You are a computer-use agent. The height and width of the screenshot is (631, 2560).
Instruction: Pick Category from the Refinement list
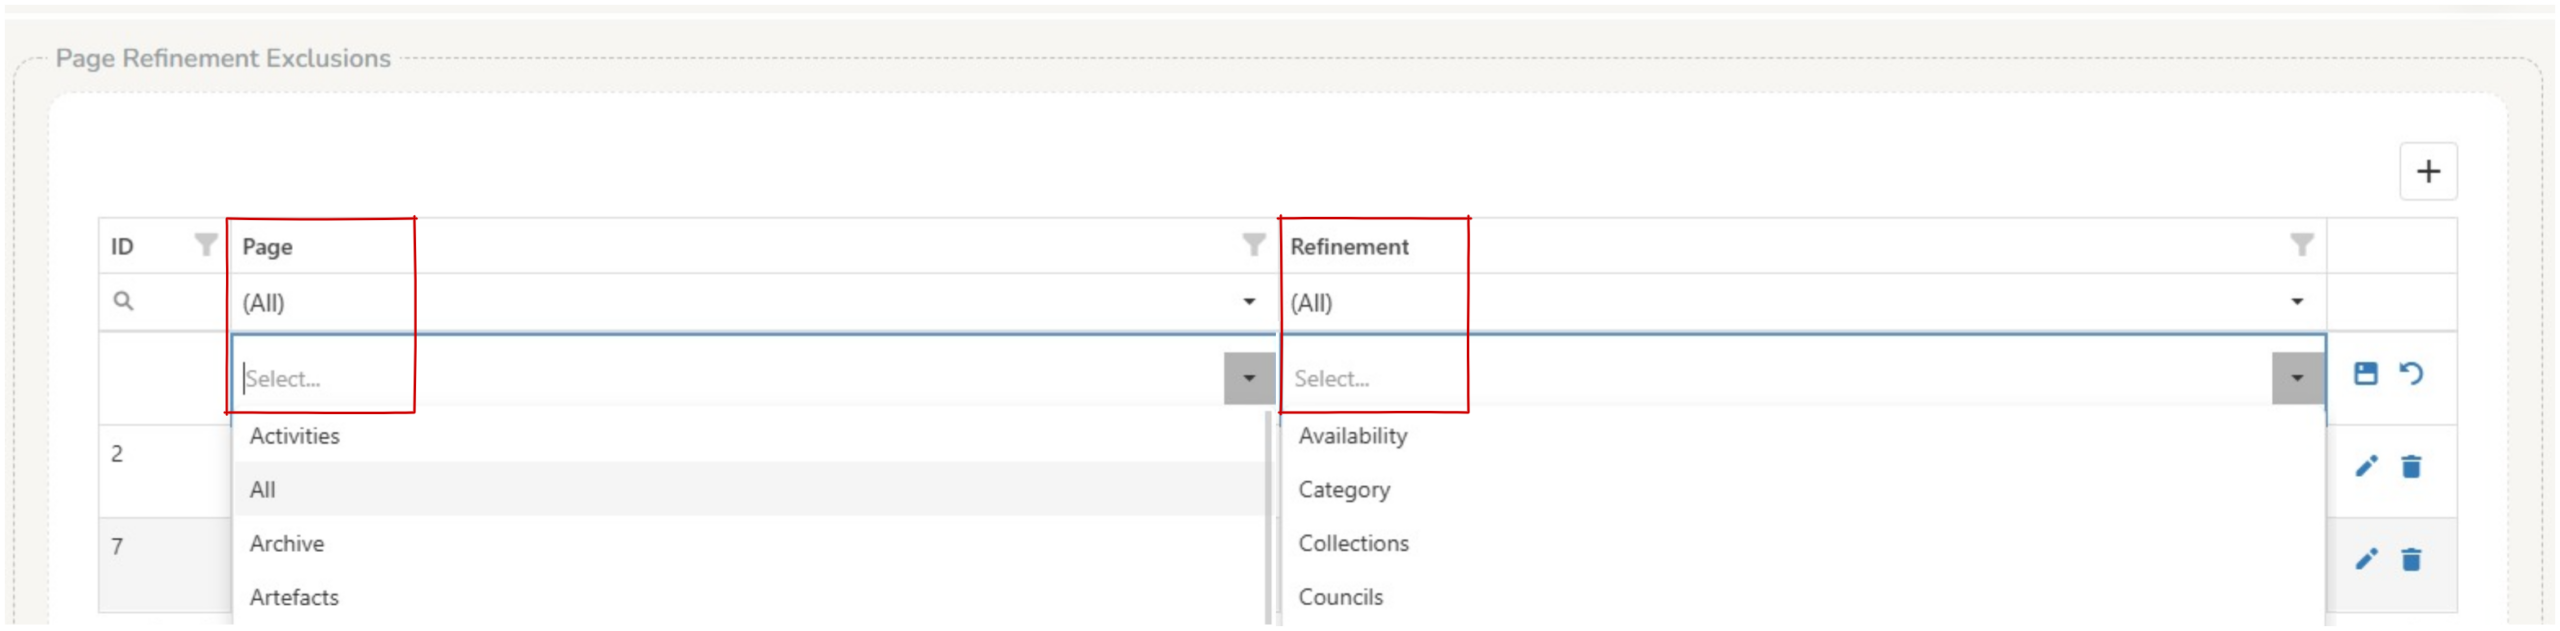(x=1344, y=490)
